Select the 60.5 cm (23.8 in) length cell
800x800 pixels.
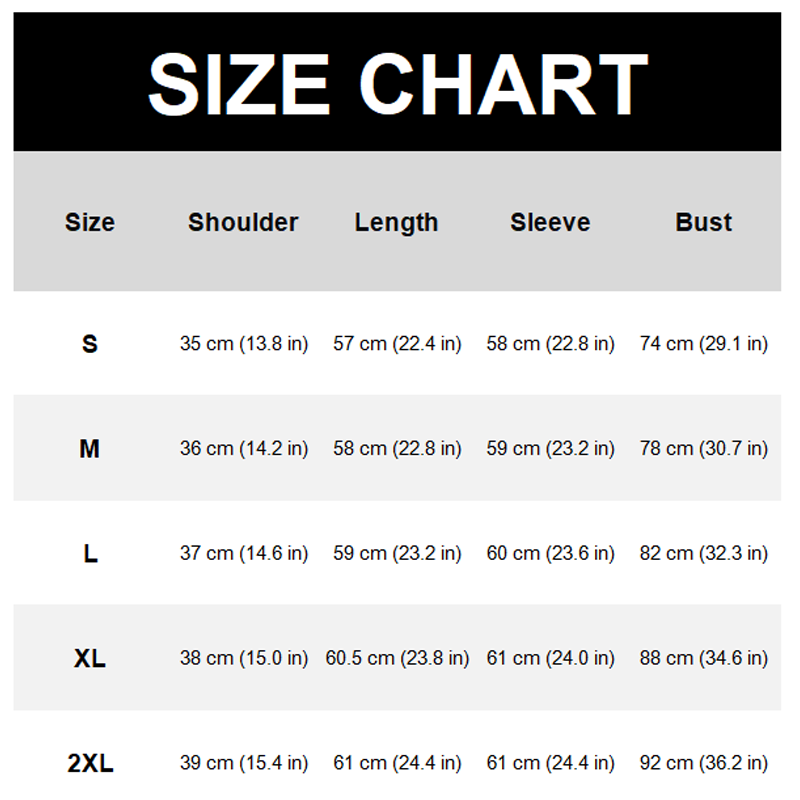[x=397, y=659]
